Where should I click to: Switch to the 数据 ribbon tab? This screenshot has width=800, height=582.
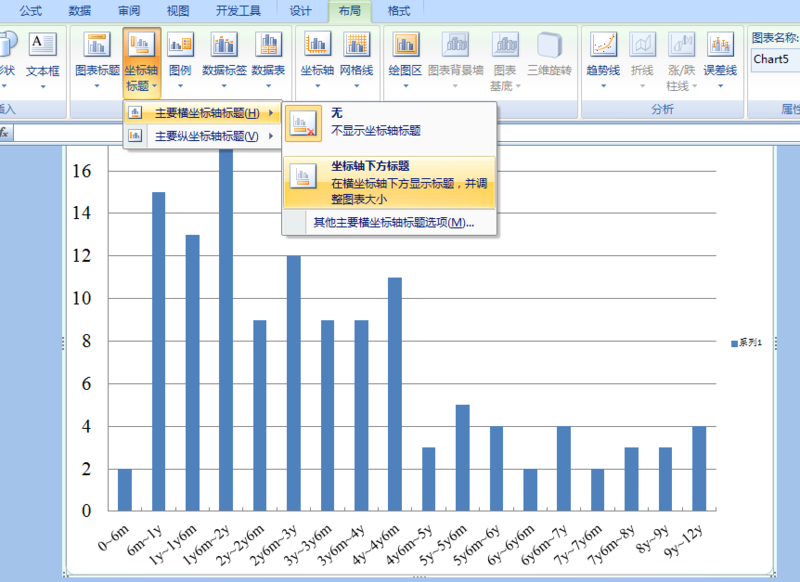[80, 11]
